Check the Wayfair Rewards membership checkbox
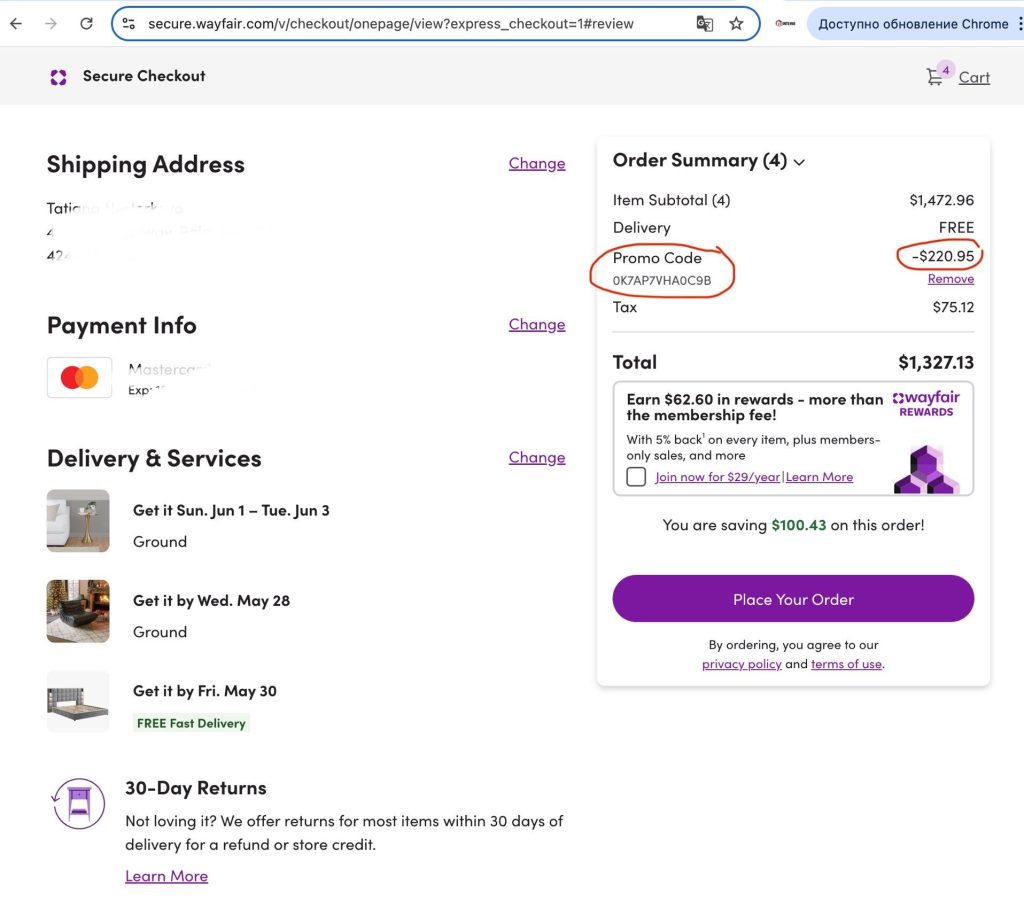The height and width of the screenshot is (923, 1024). point(636,476)
